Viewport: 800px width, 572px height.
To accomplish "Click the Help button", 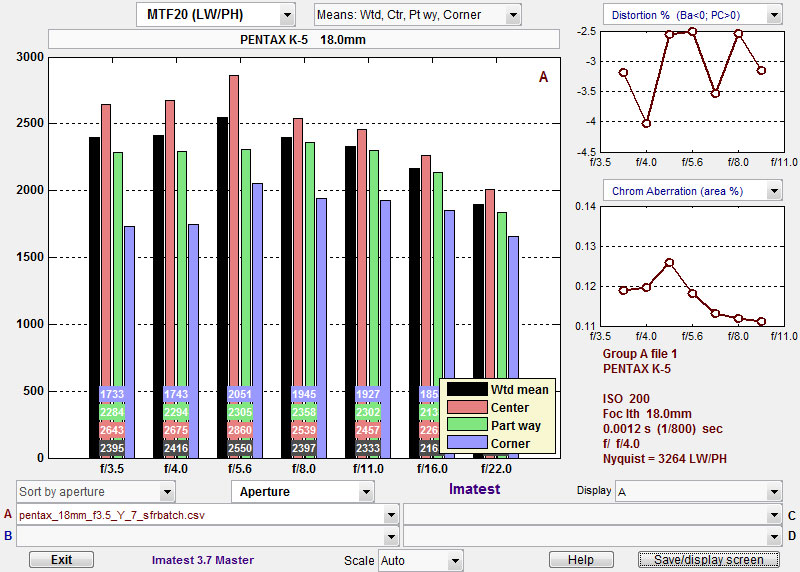I will tap(581, 560).
